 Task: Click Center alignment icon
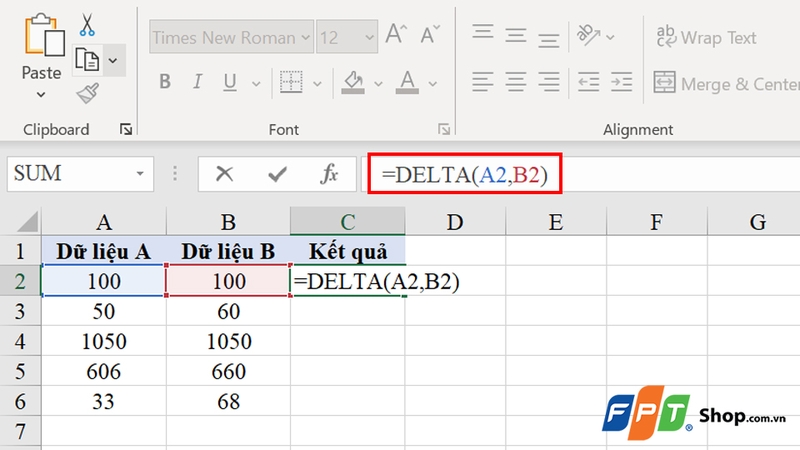tap(516, 82)
